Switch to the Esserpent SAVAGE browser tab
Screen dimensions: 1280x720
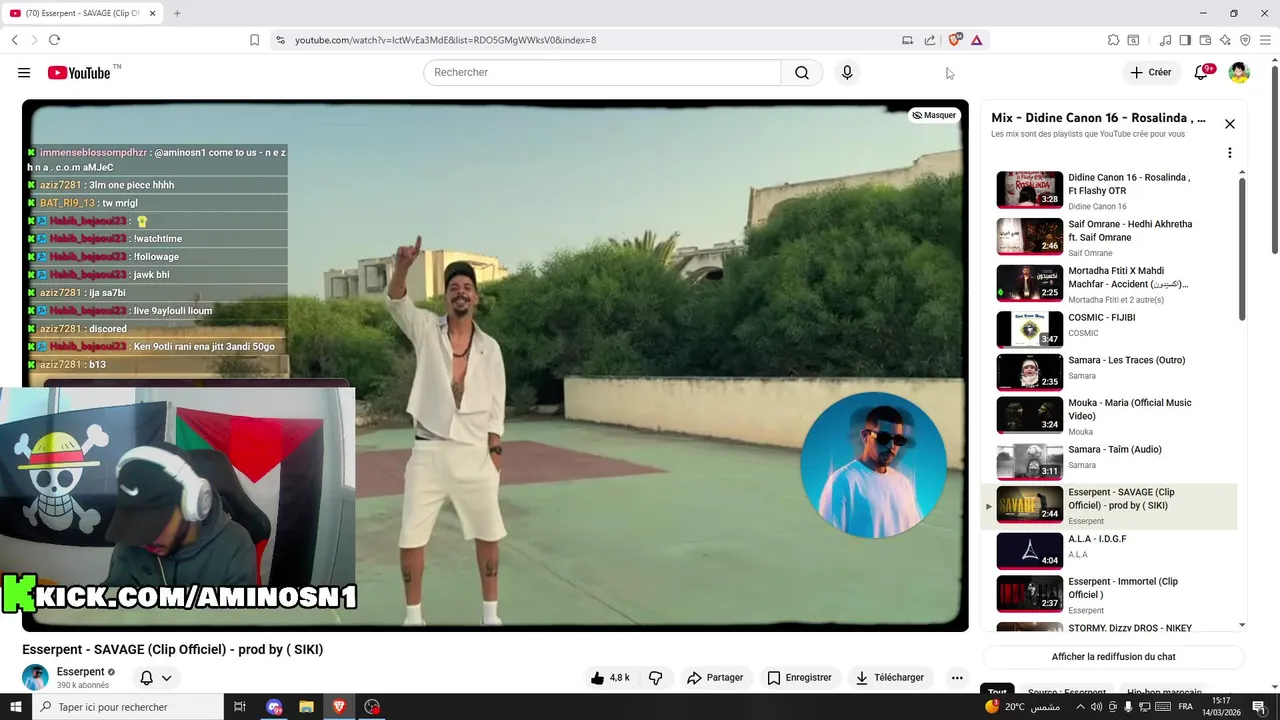pyautogui.click(x=82, y=13)
